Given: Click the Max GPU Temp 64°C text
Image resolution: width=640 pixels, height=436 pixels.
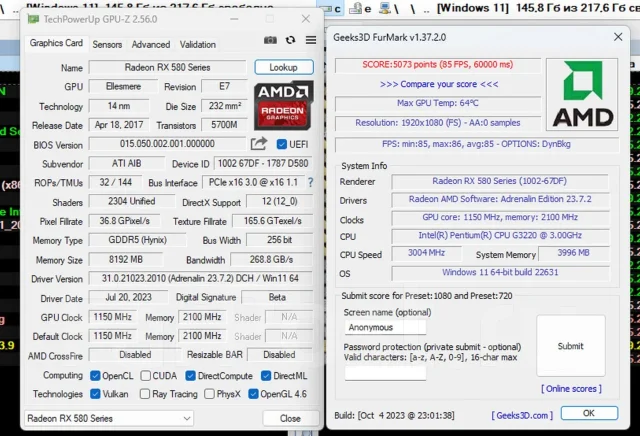Looking at the screenshot, I should [438, 103].
